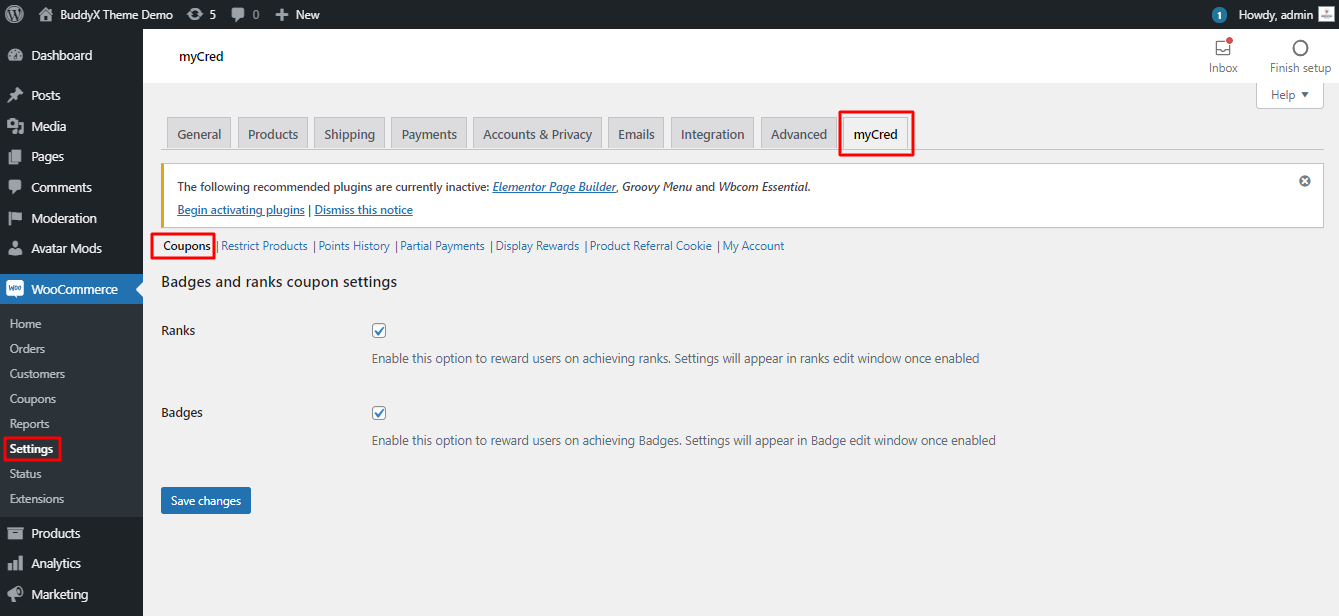Viewport: 1339px width, 616px height.
Task: Open the Advanced tab
Action: pos(798,134)
